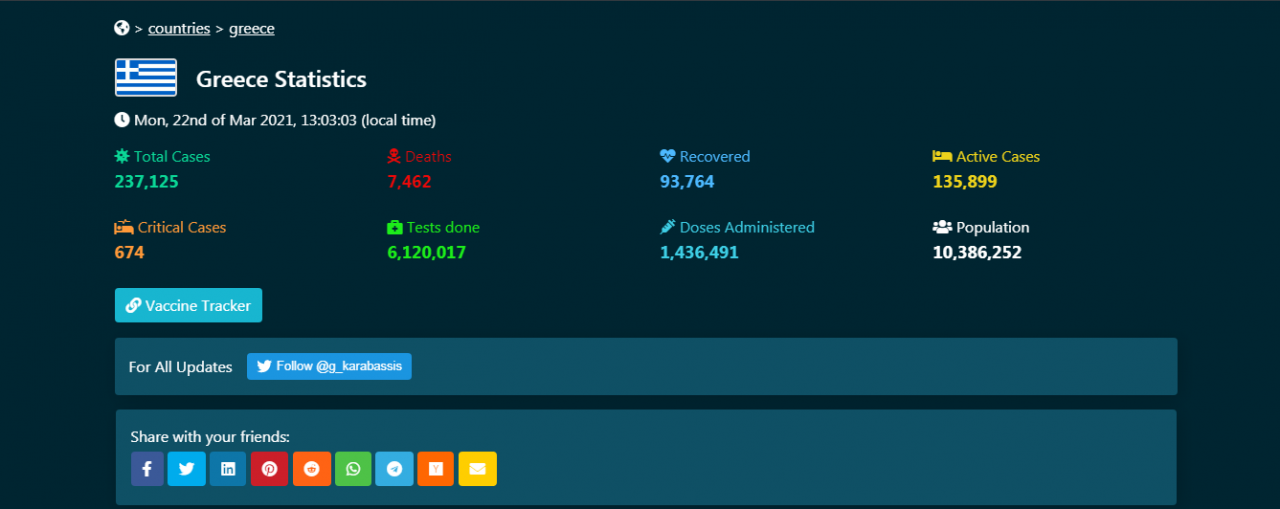This screenshot has height=509, width=1280.
Task: Click the Total Cases label
Action: point(172,157)
